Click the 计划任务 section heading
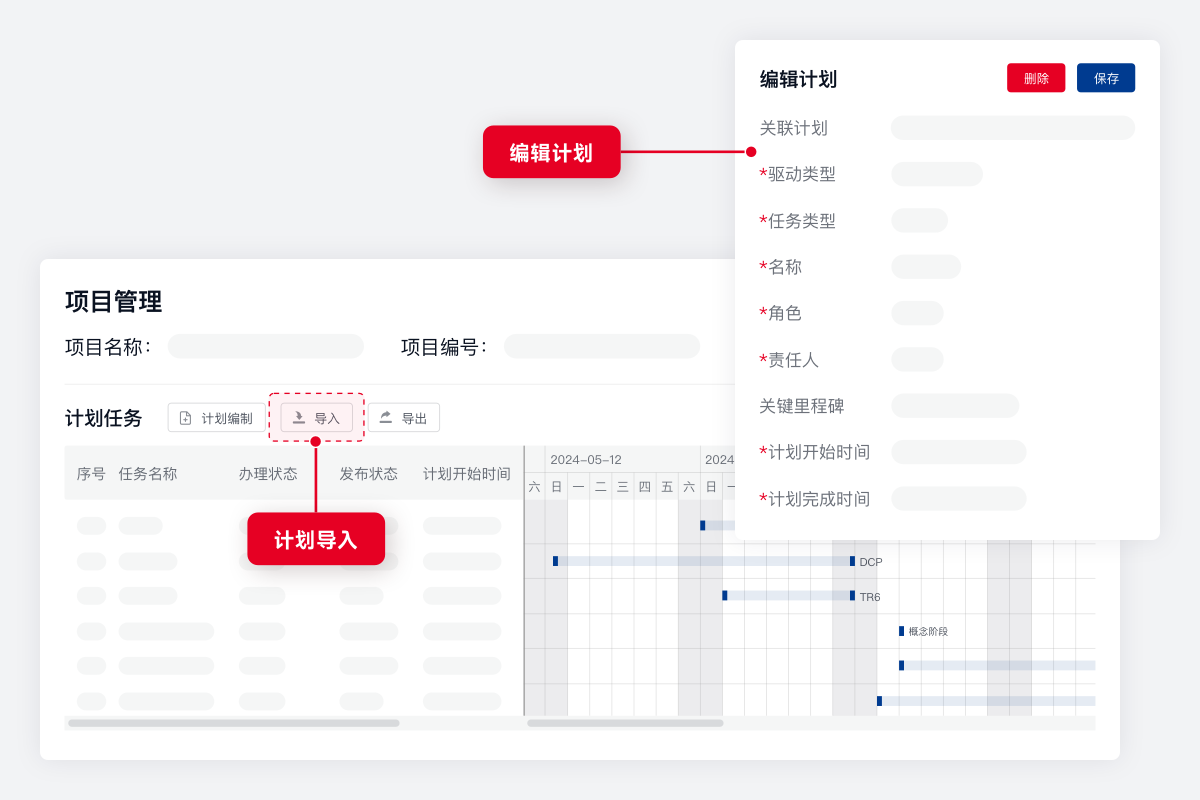The image size is (1200, 800). pyautogui.click(x=104, y=418)
